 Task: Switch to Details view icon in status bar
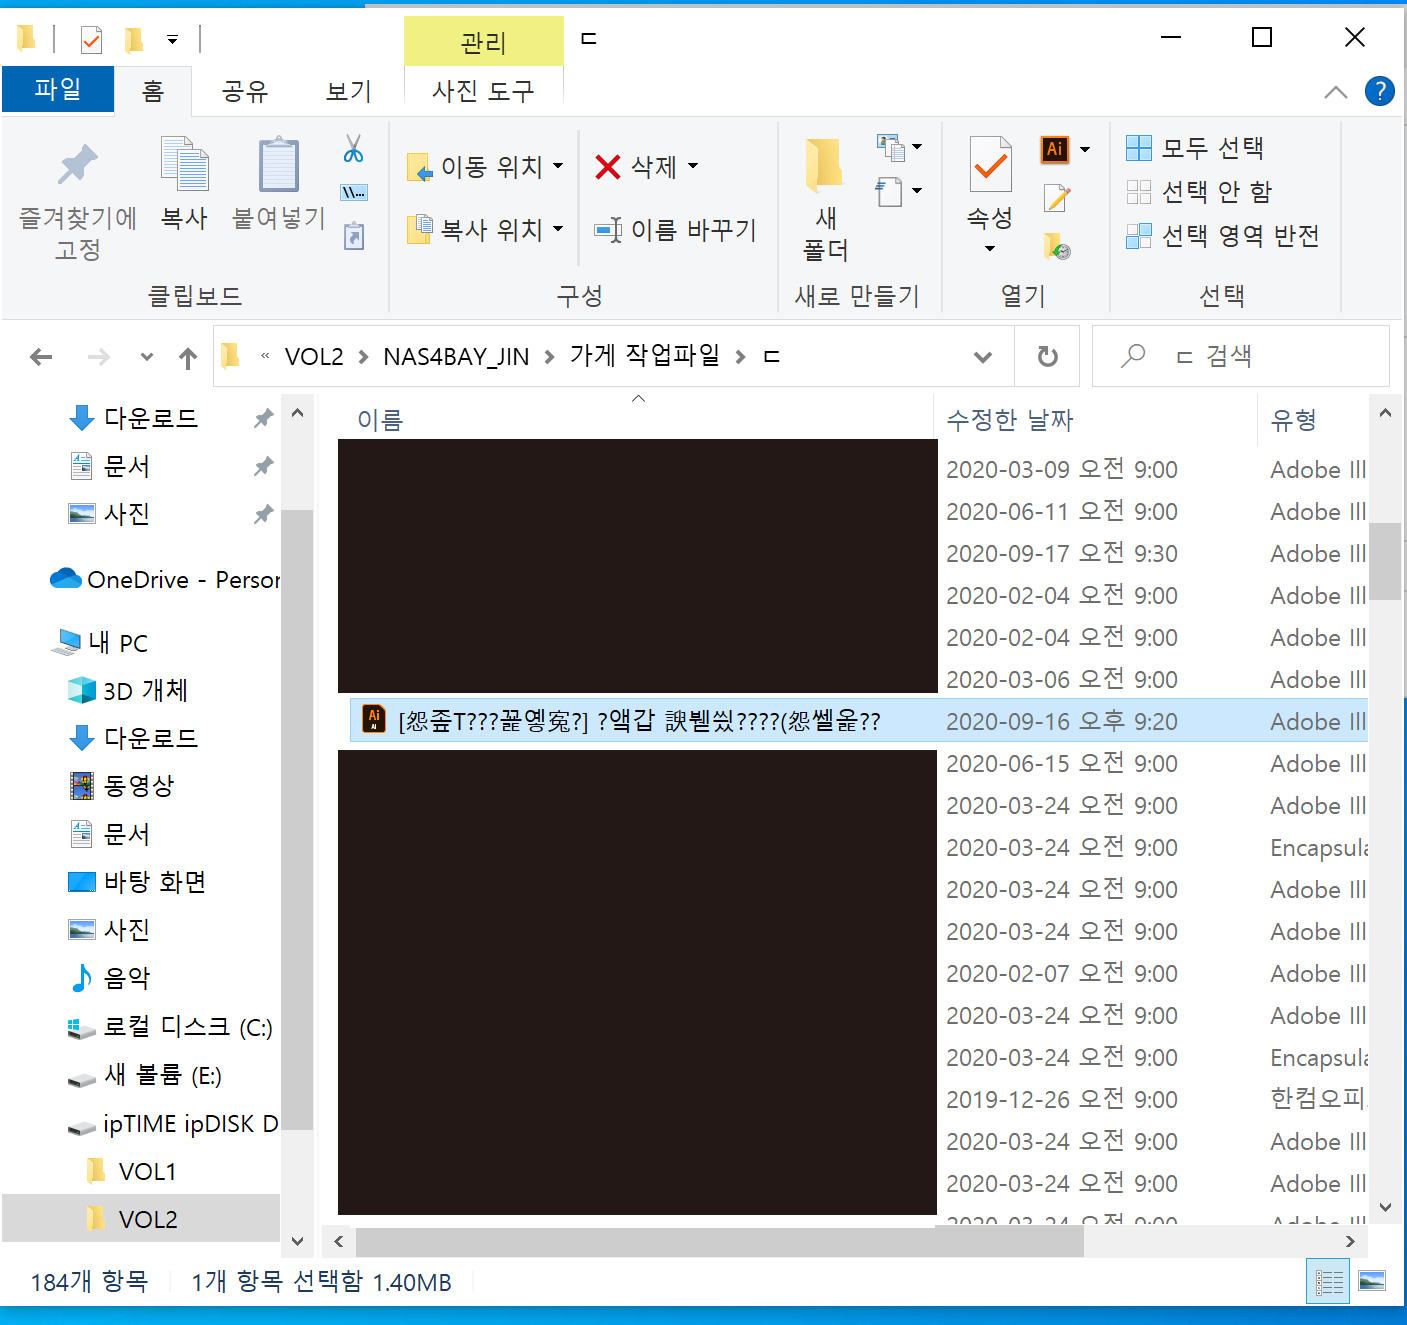1328,1281
